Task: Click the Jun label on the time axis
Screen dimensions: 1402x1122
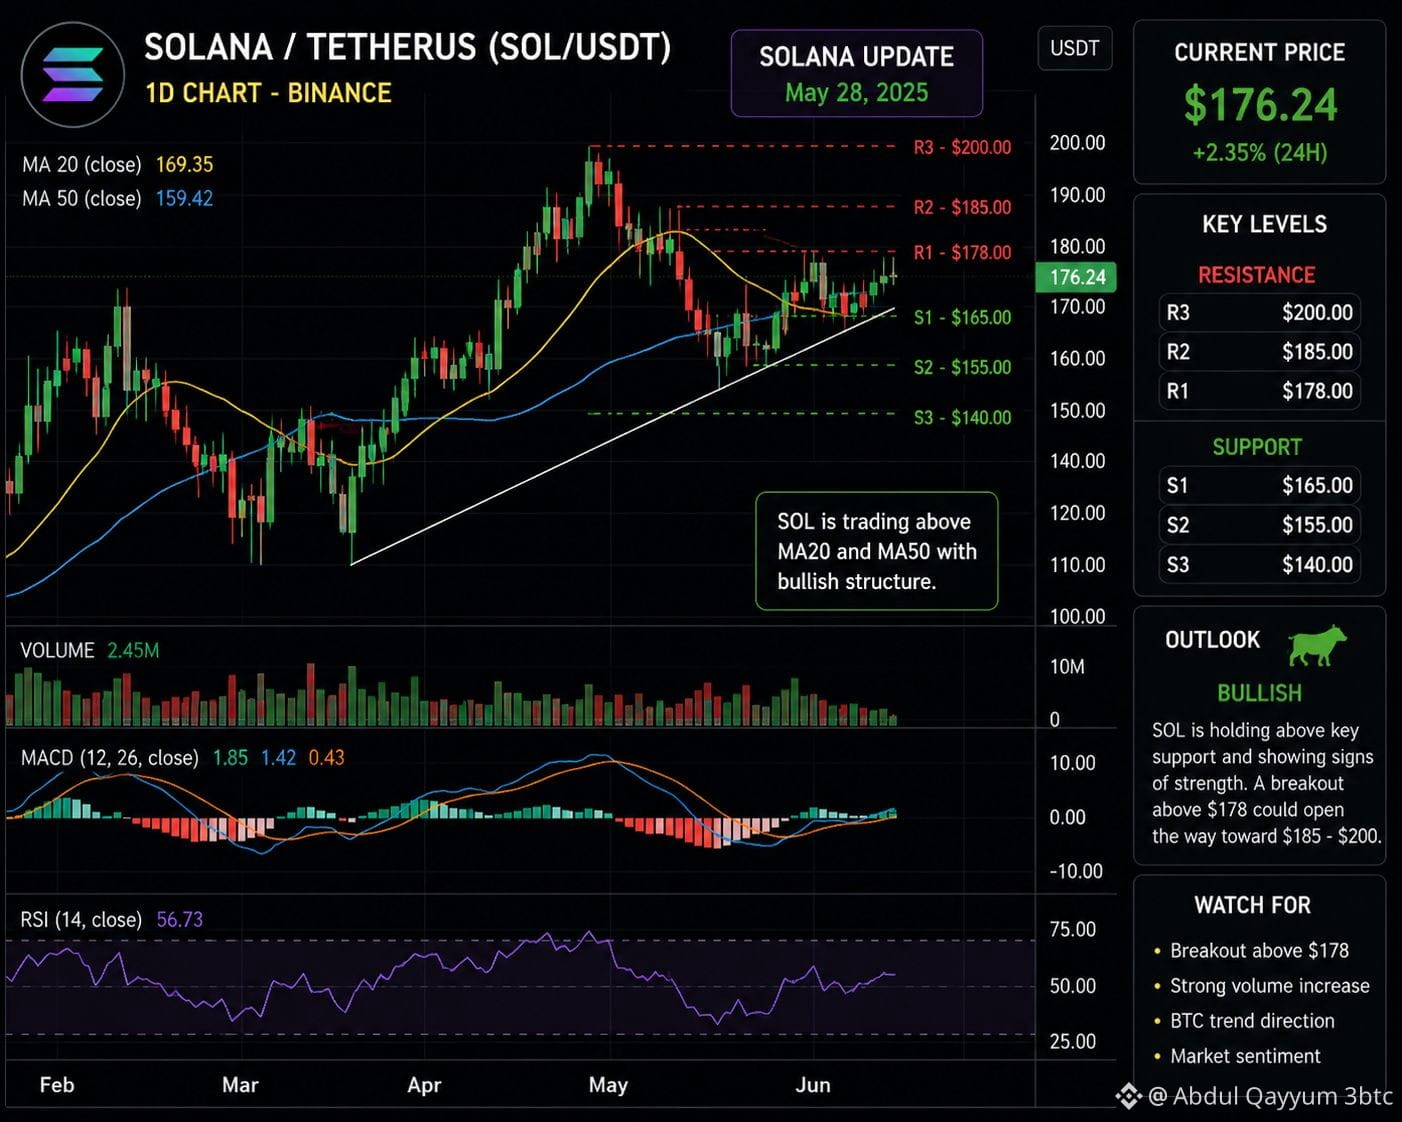Action: [813, 1085]
